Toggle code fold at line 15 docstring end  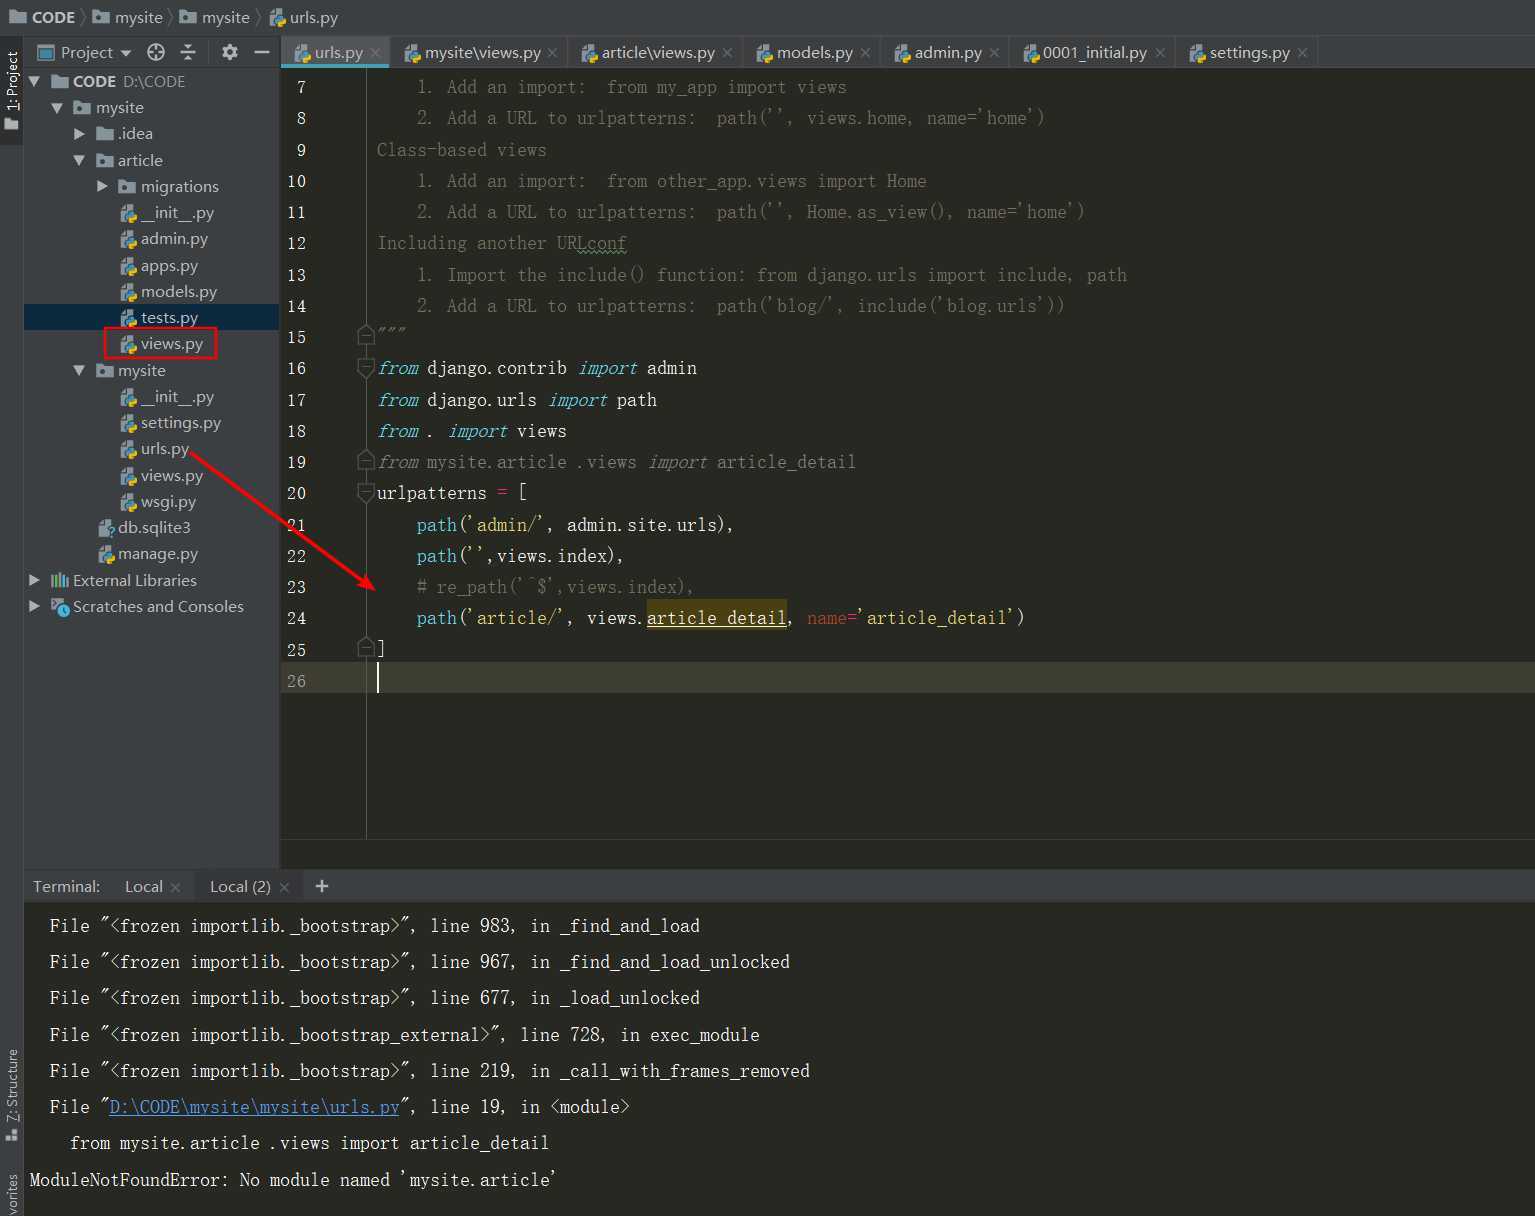[x=366, y=335]
